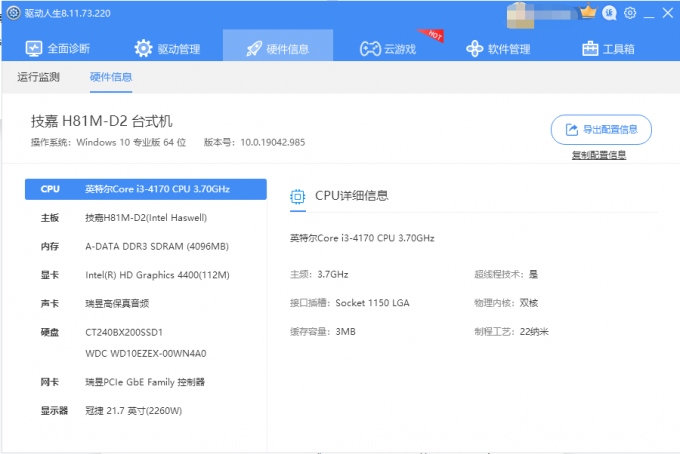Select the 主板 H81M-D2 row
The height and width of the screenshot is (454, 680).
145,217
